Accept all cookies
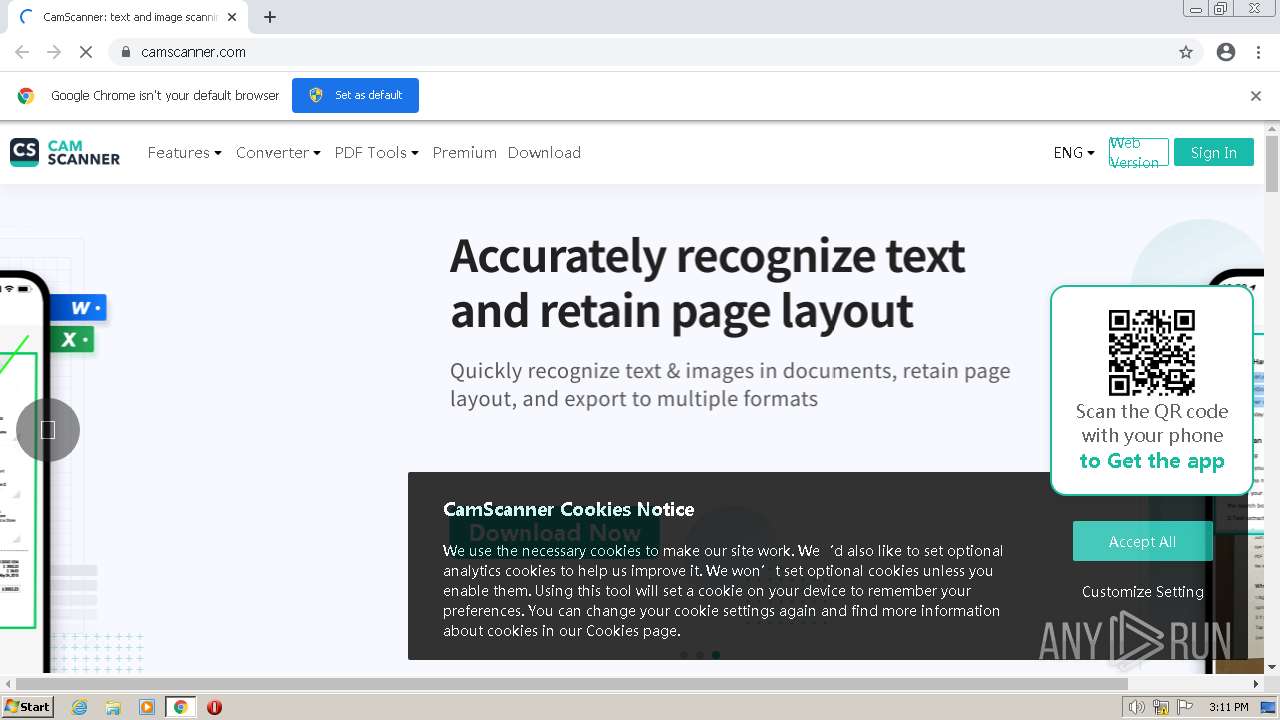Viewport: 1280px width, 720px height. click(x=1142, y=541)
